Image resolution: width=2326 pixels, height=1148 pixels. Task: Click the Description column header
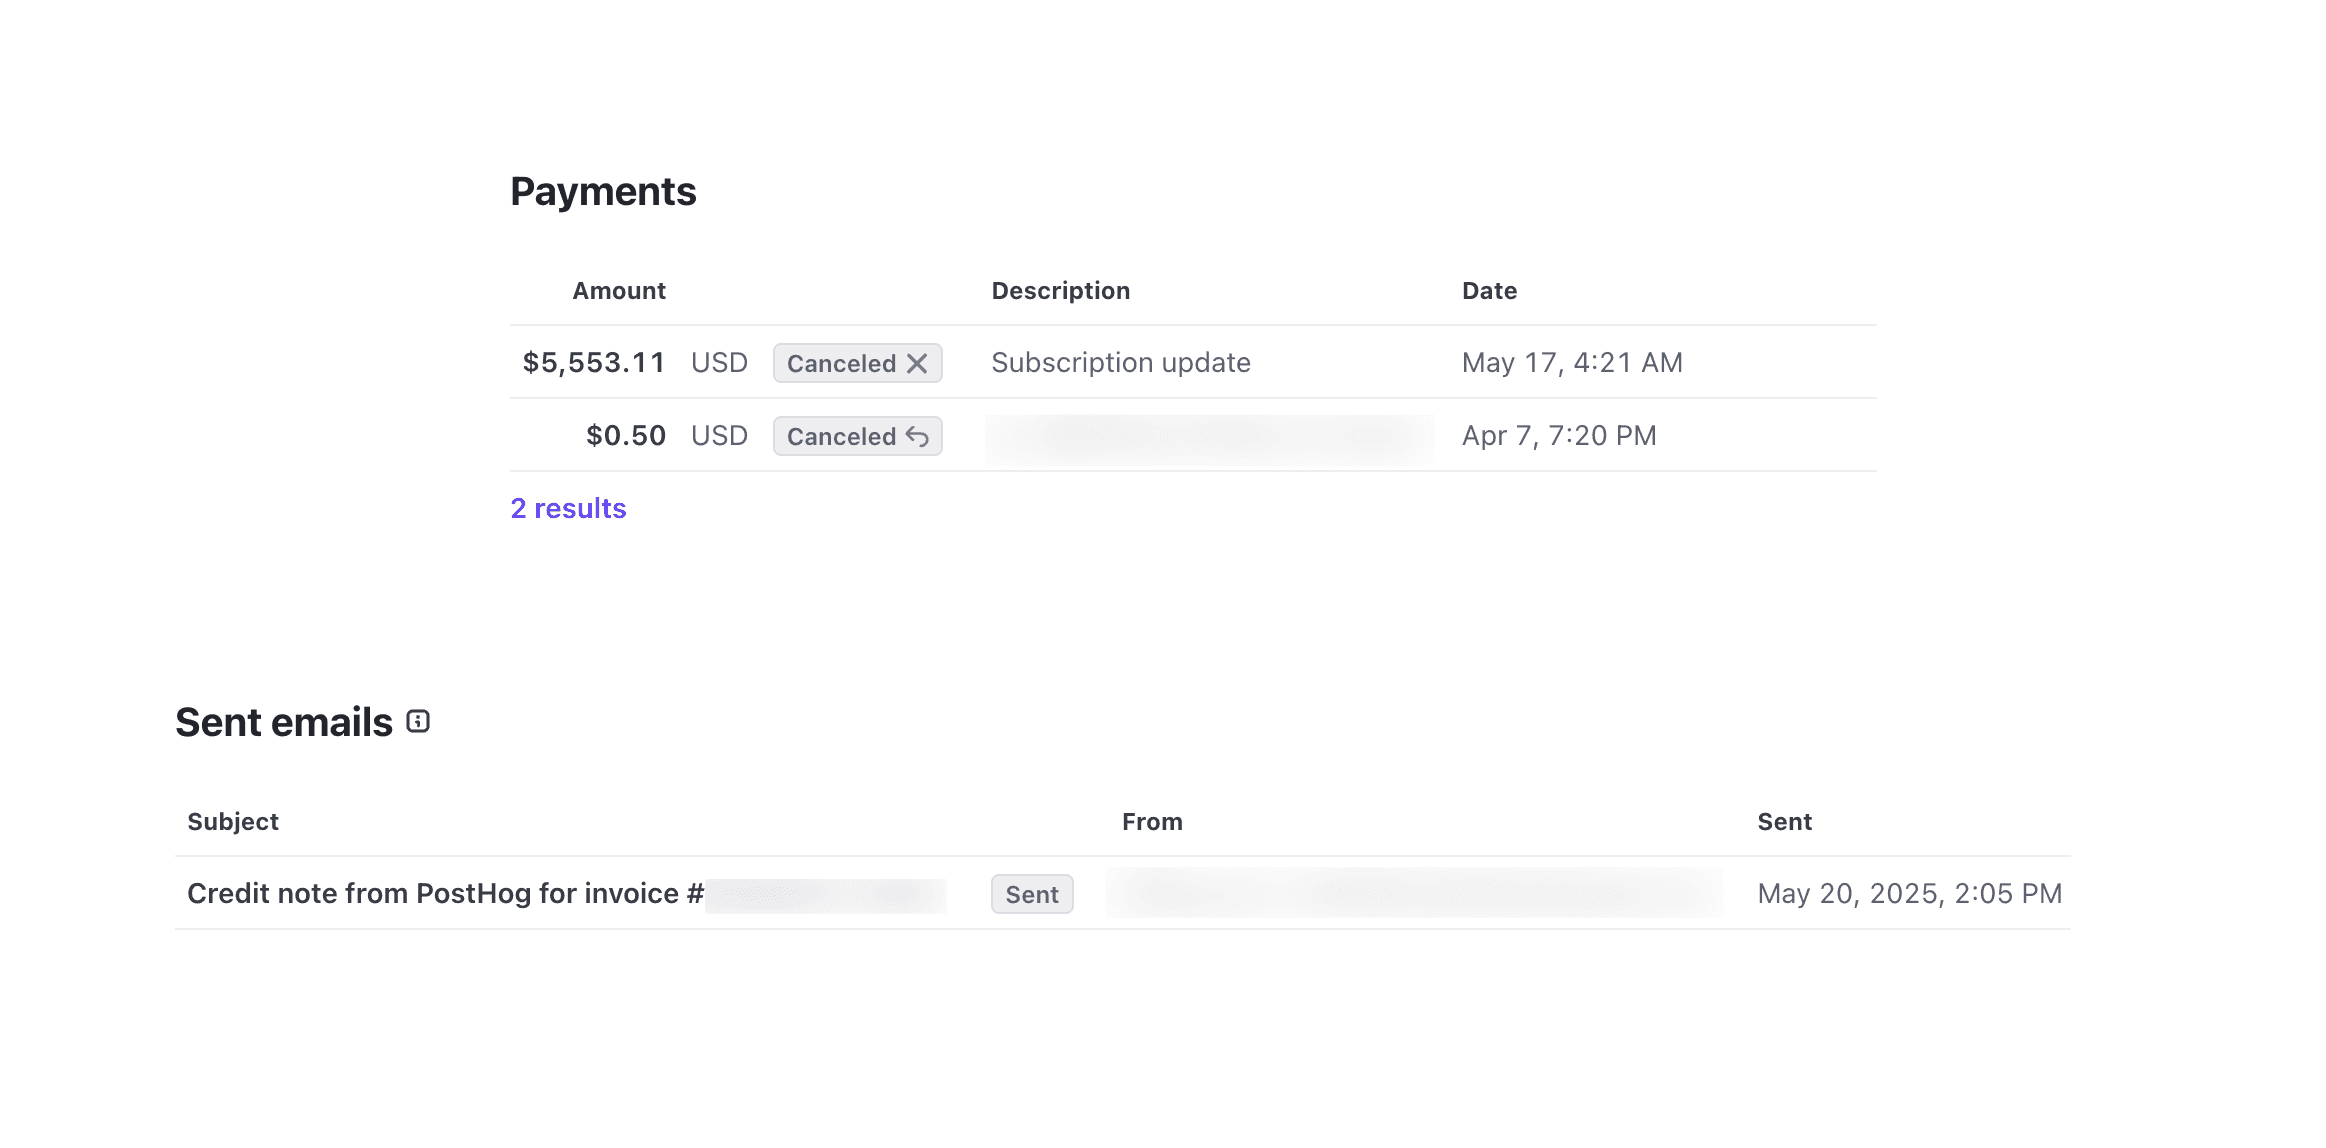(x=1061, y=290)
